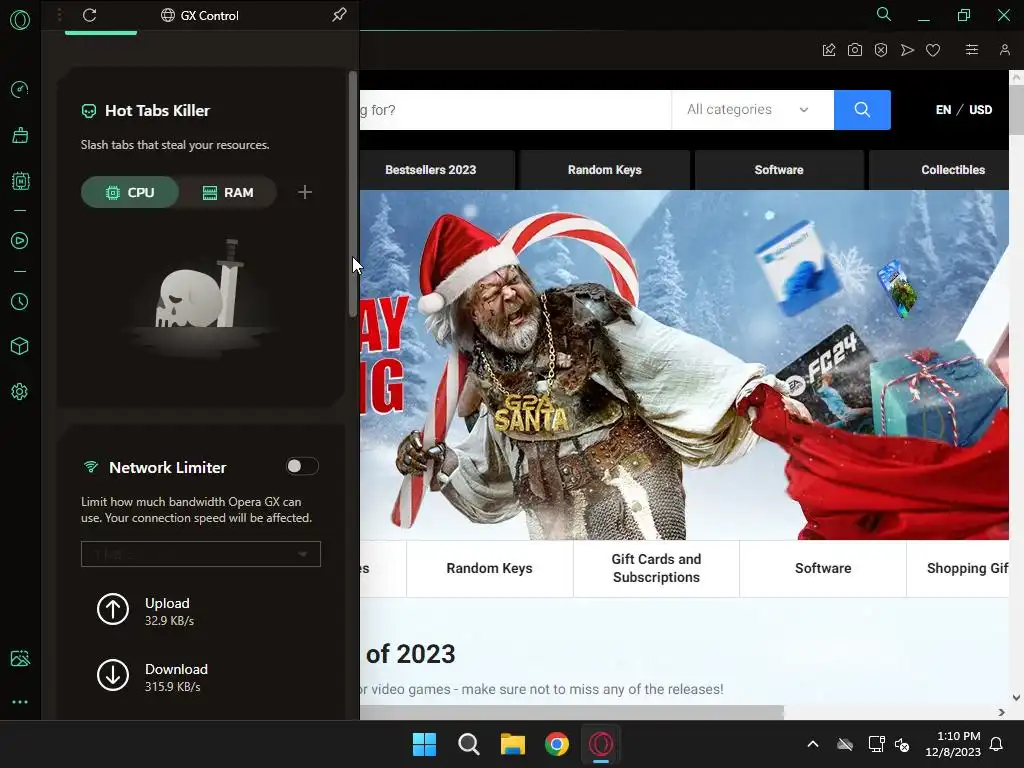Open sidebar three-dots more menu
Image resolution: width=1024 pixels, height=768 pixels.
coord(20,702)
